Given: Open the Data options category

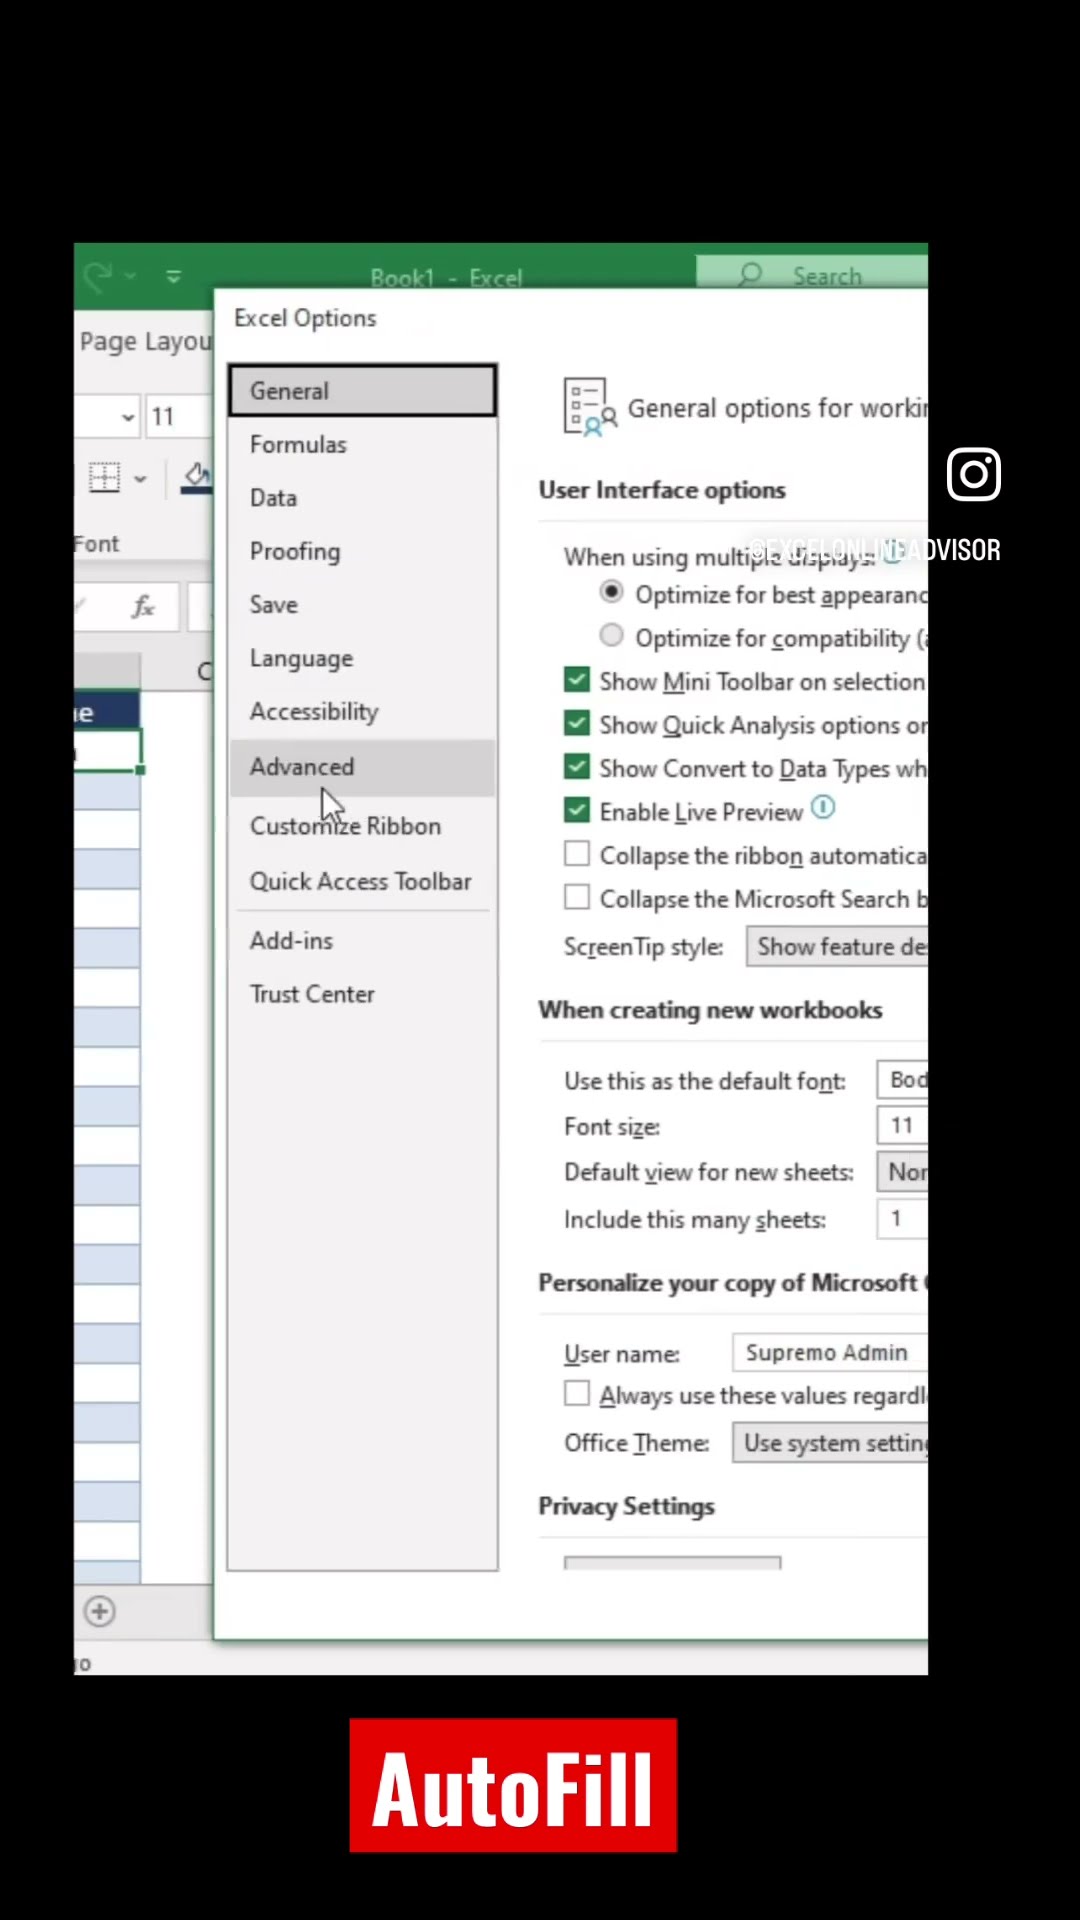Looking at the screenshot, I should click(x=362, y=498).
